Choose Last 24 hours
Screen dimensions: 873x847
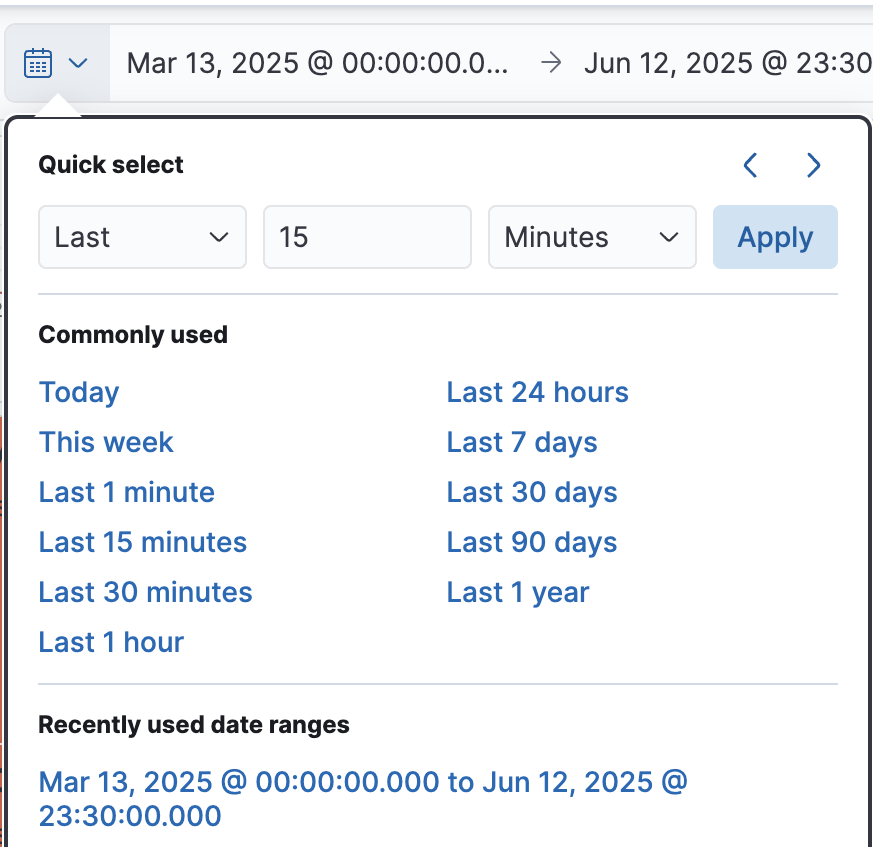point(538,393)
